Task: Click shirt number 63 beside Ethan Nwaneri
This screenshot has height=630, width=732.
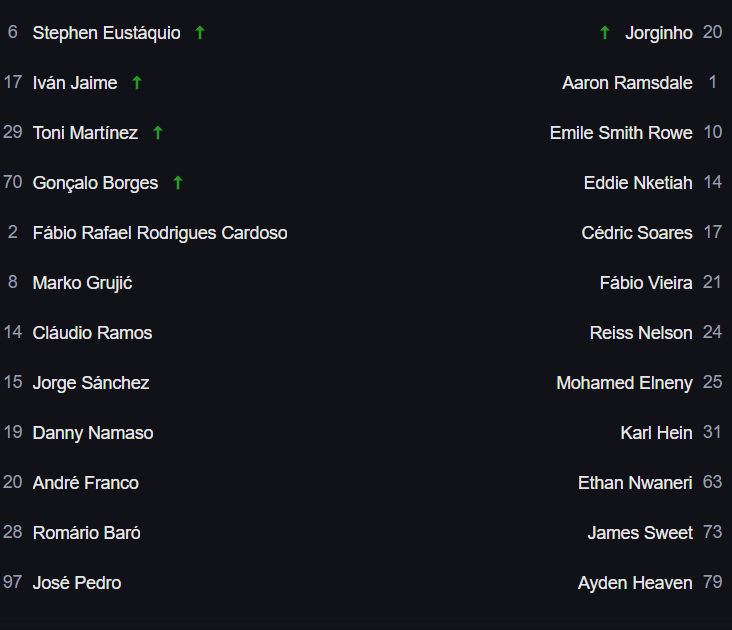Action: click(712, 482)
